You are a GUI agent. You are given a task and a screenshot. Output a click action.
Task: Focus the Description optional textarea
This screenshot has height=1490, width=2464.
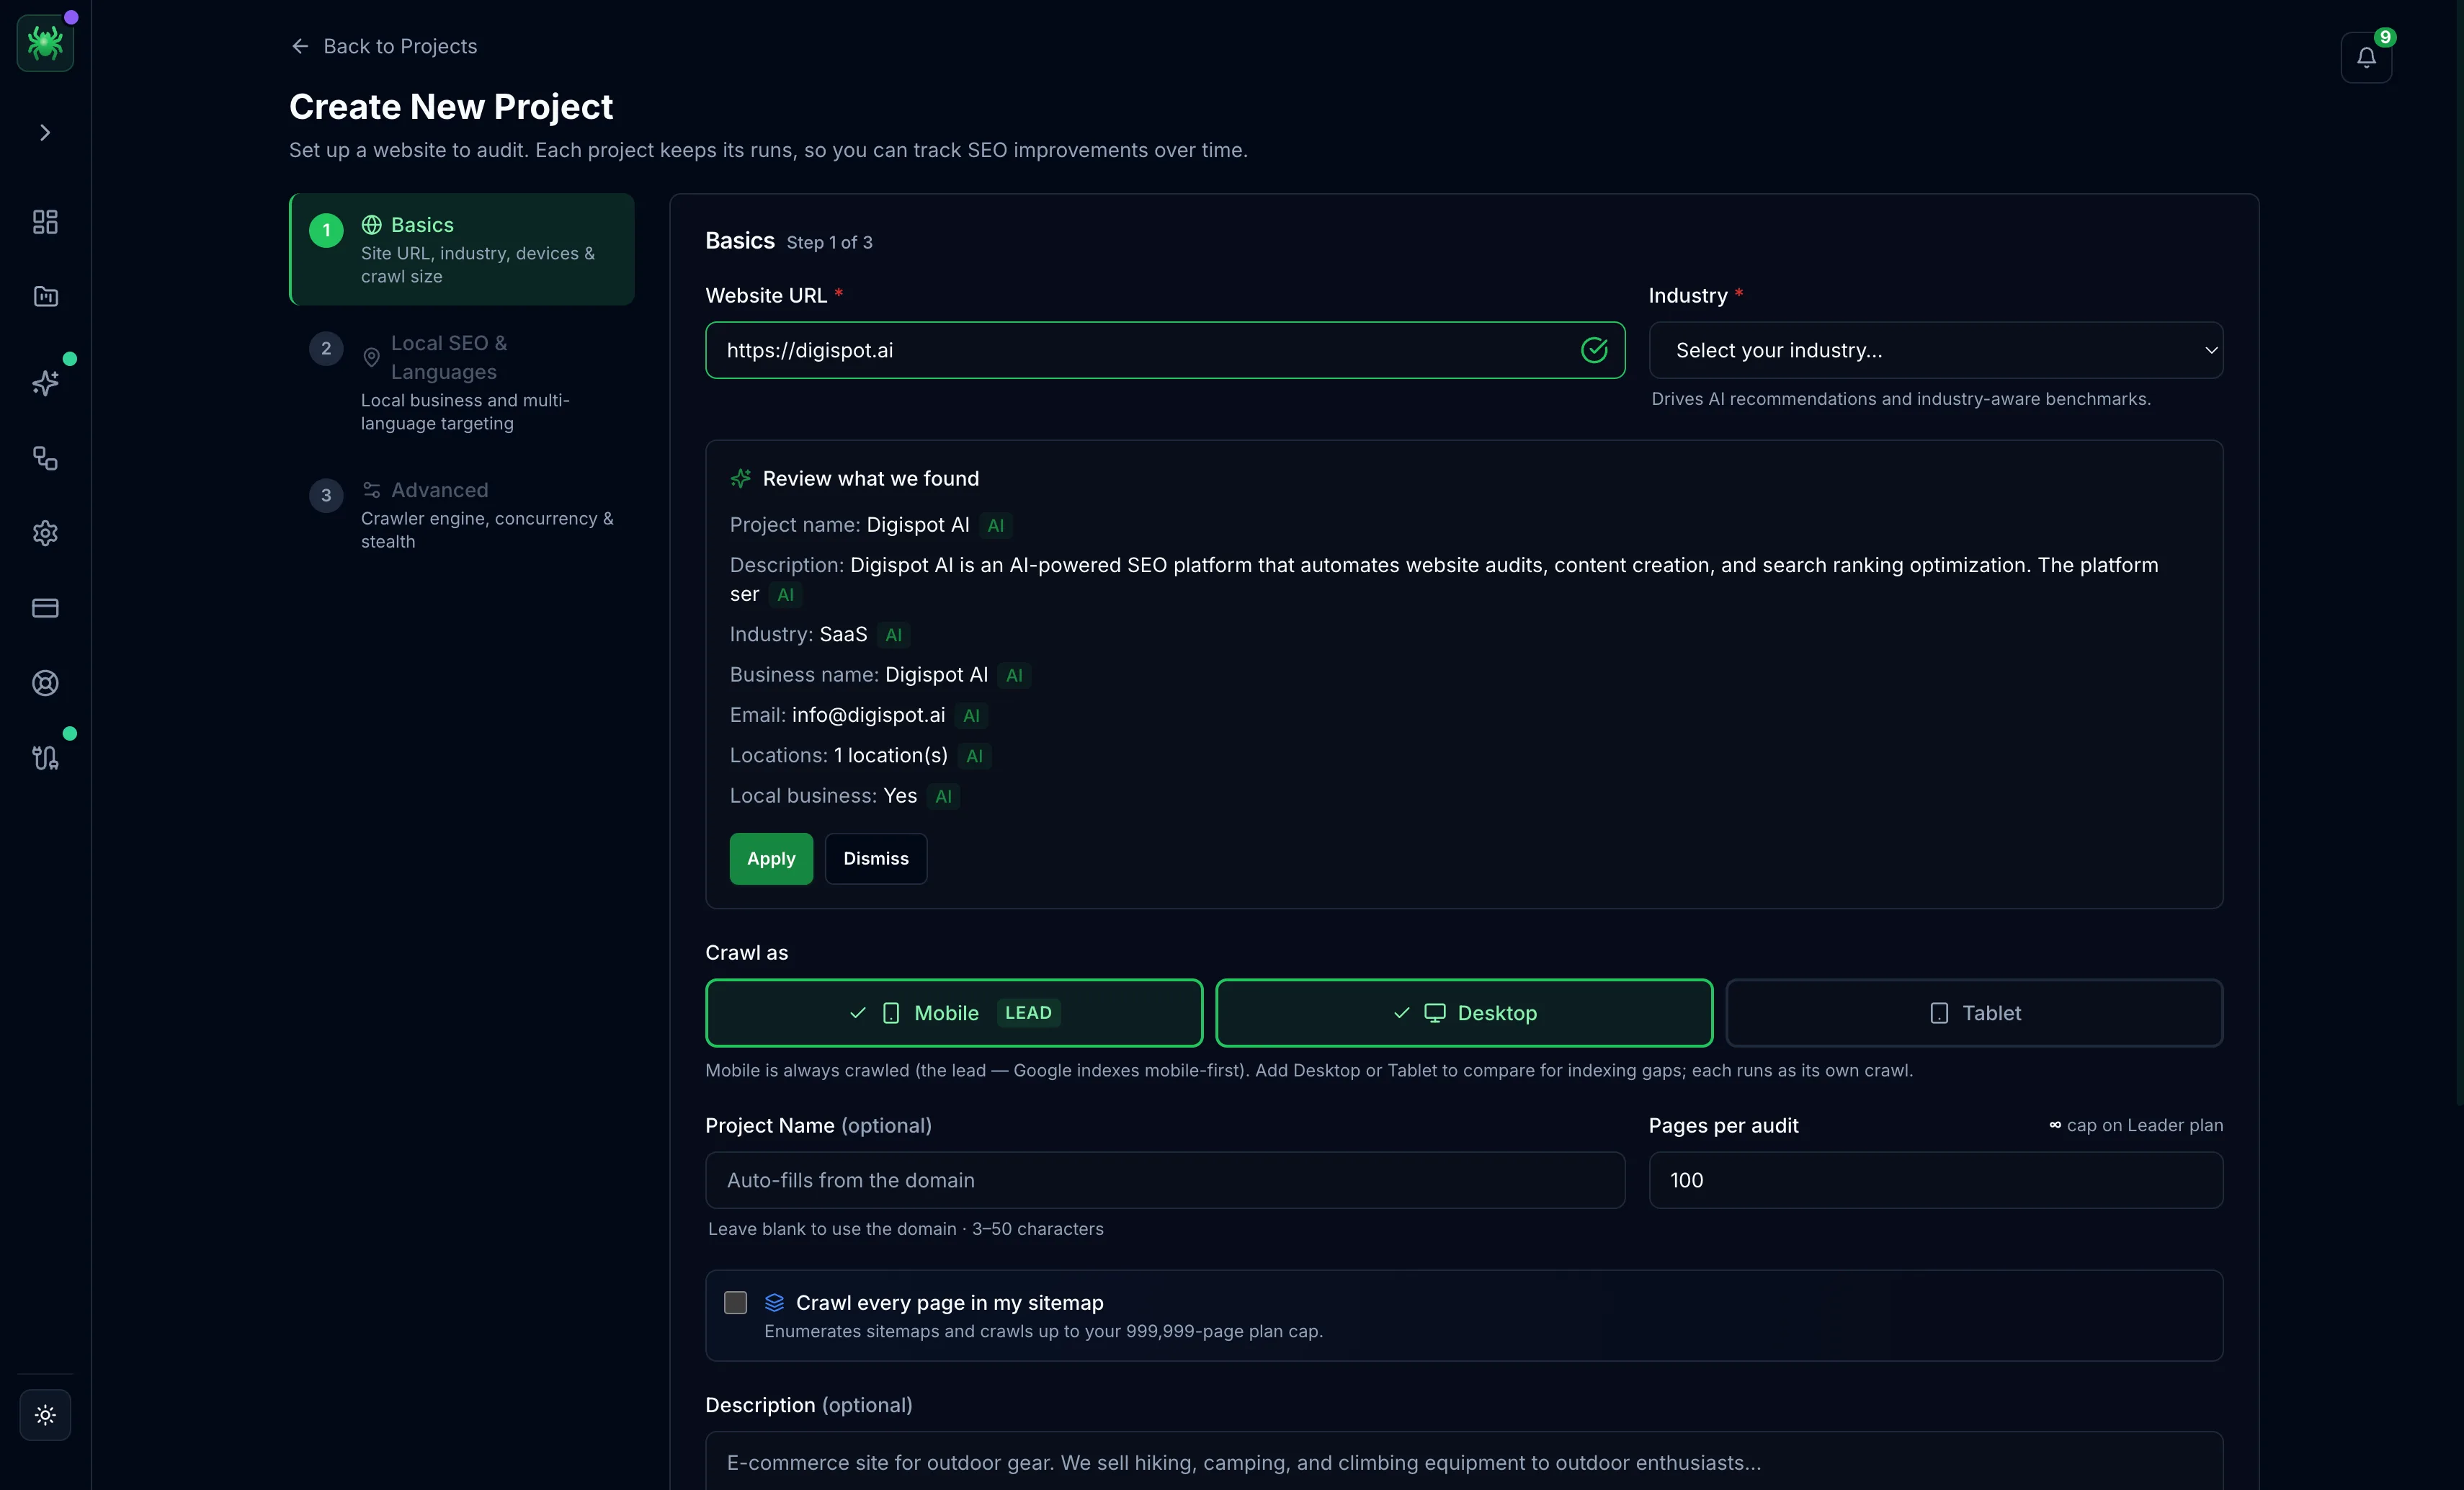click(1464, 1461)
